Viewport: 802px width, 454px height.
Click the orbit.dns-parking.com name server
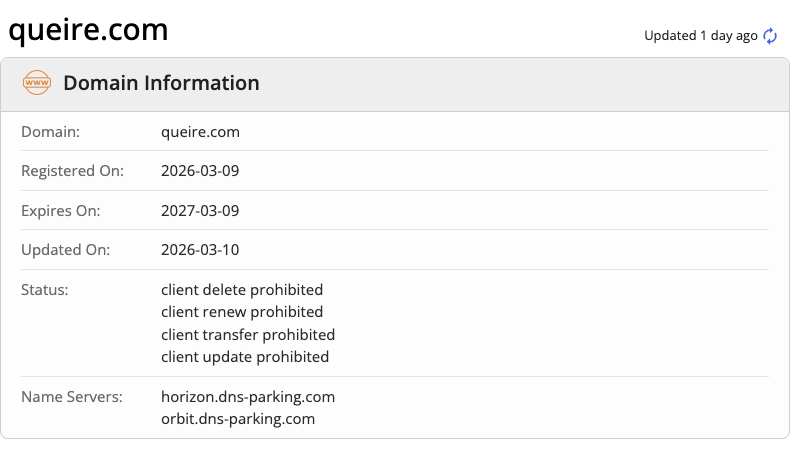(238, 419)
